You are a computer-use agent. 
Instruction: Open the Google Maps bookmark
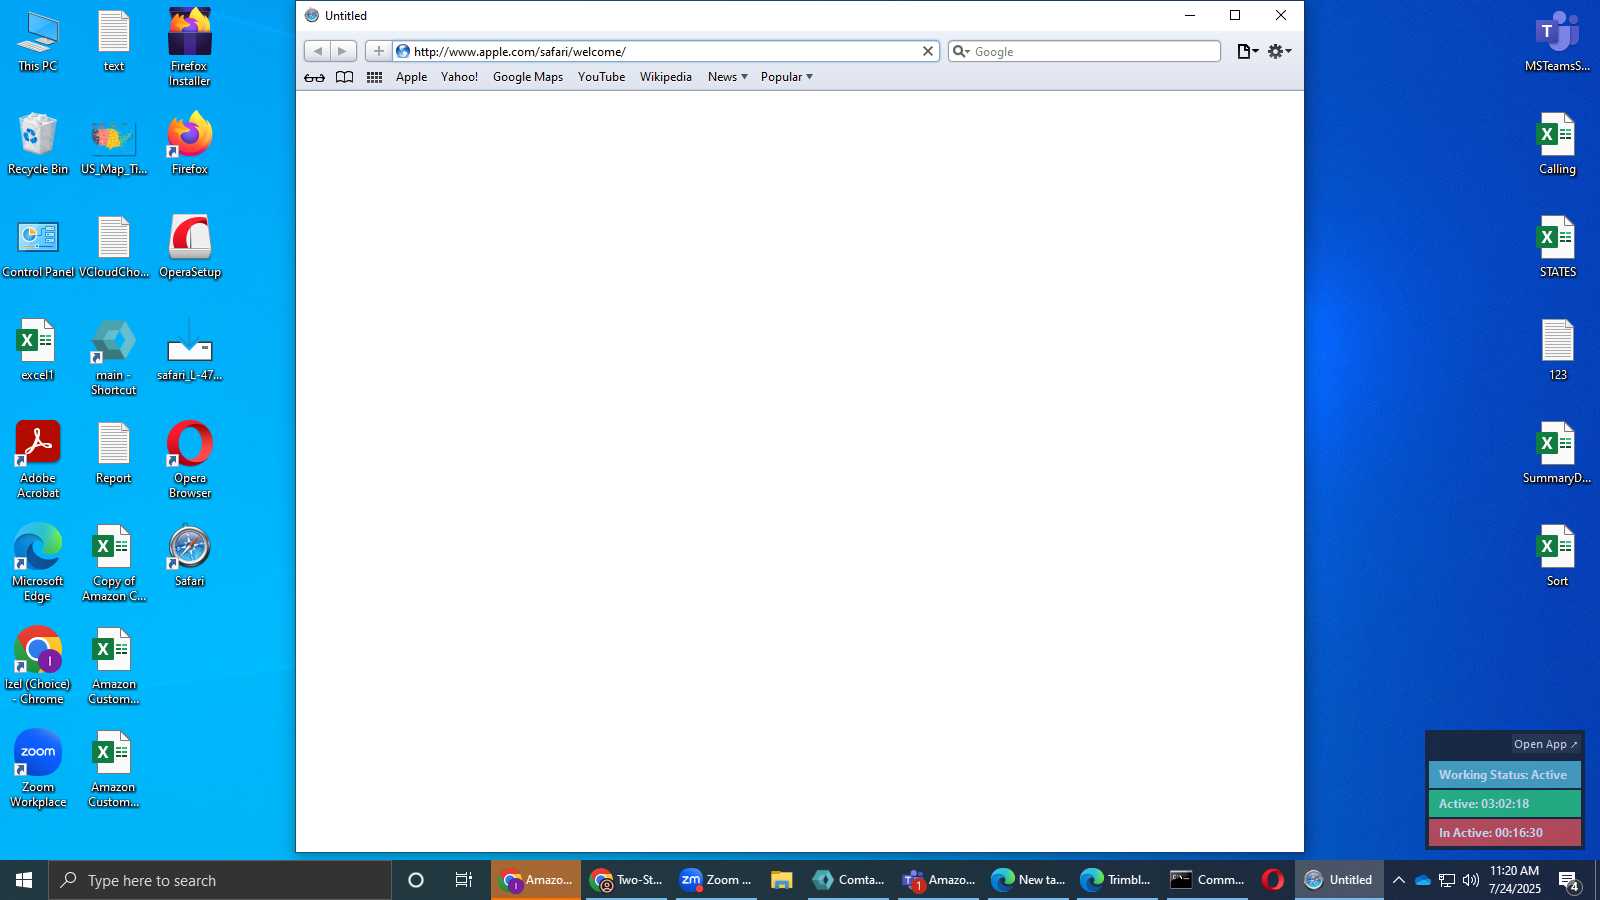[528, 77]
